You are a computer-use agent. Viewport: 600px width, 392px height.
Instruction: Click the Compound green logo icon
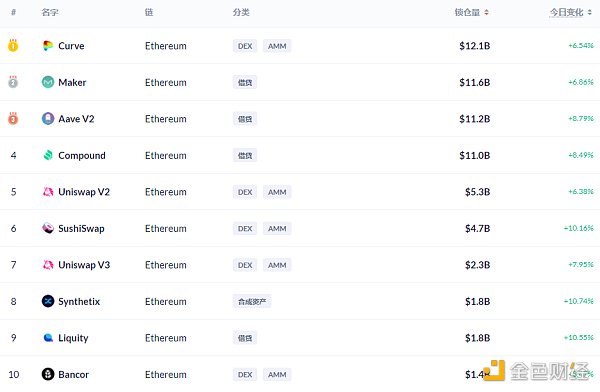click(x=48, y=155)
